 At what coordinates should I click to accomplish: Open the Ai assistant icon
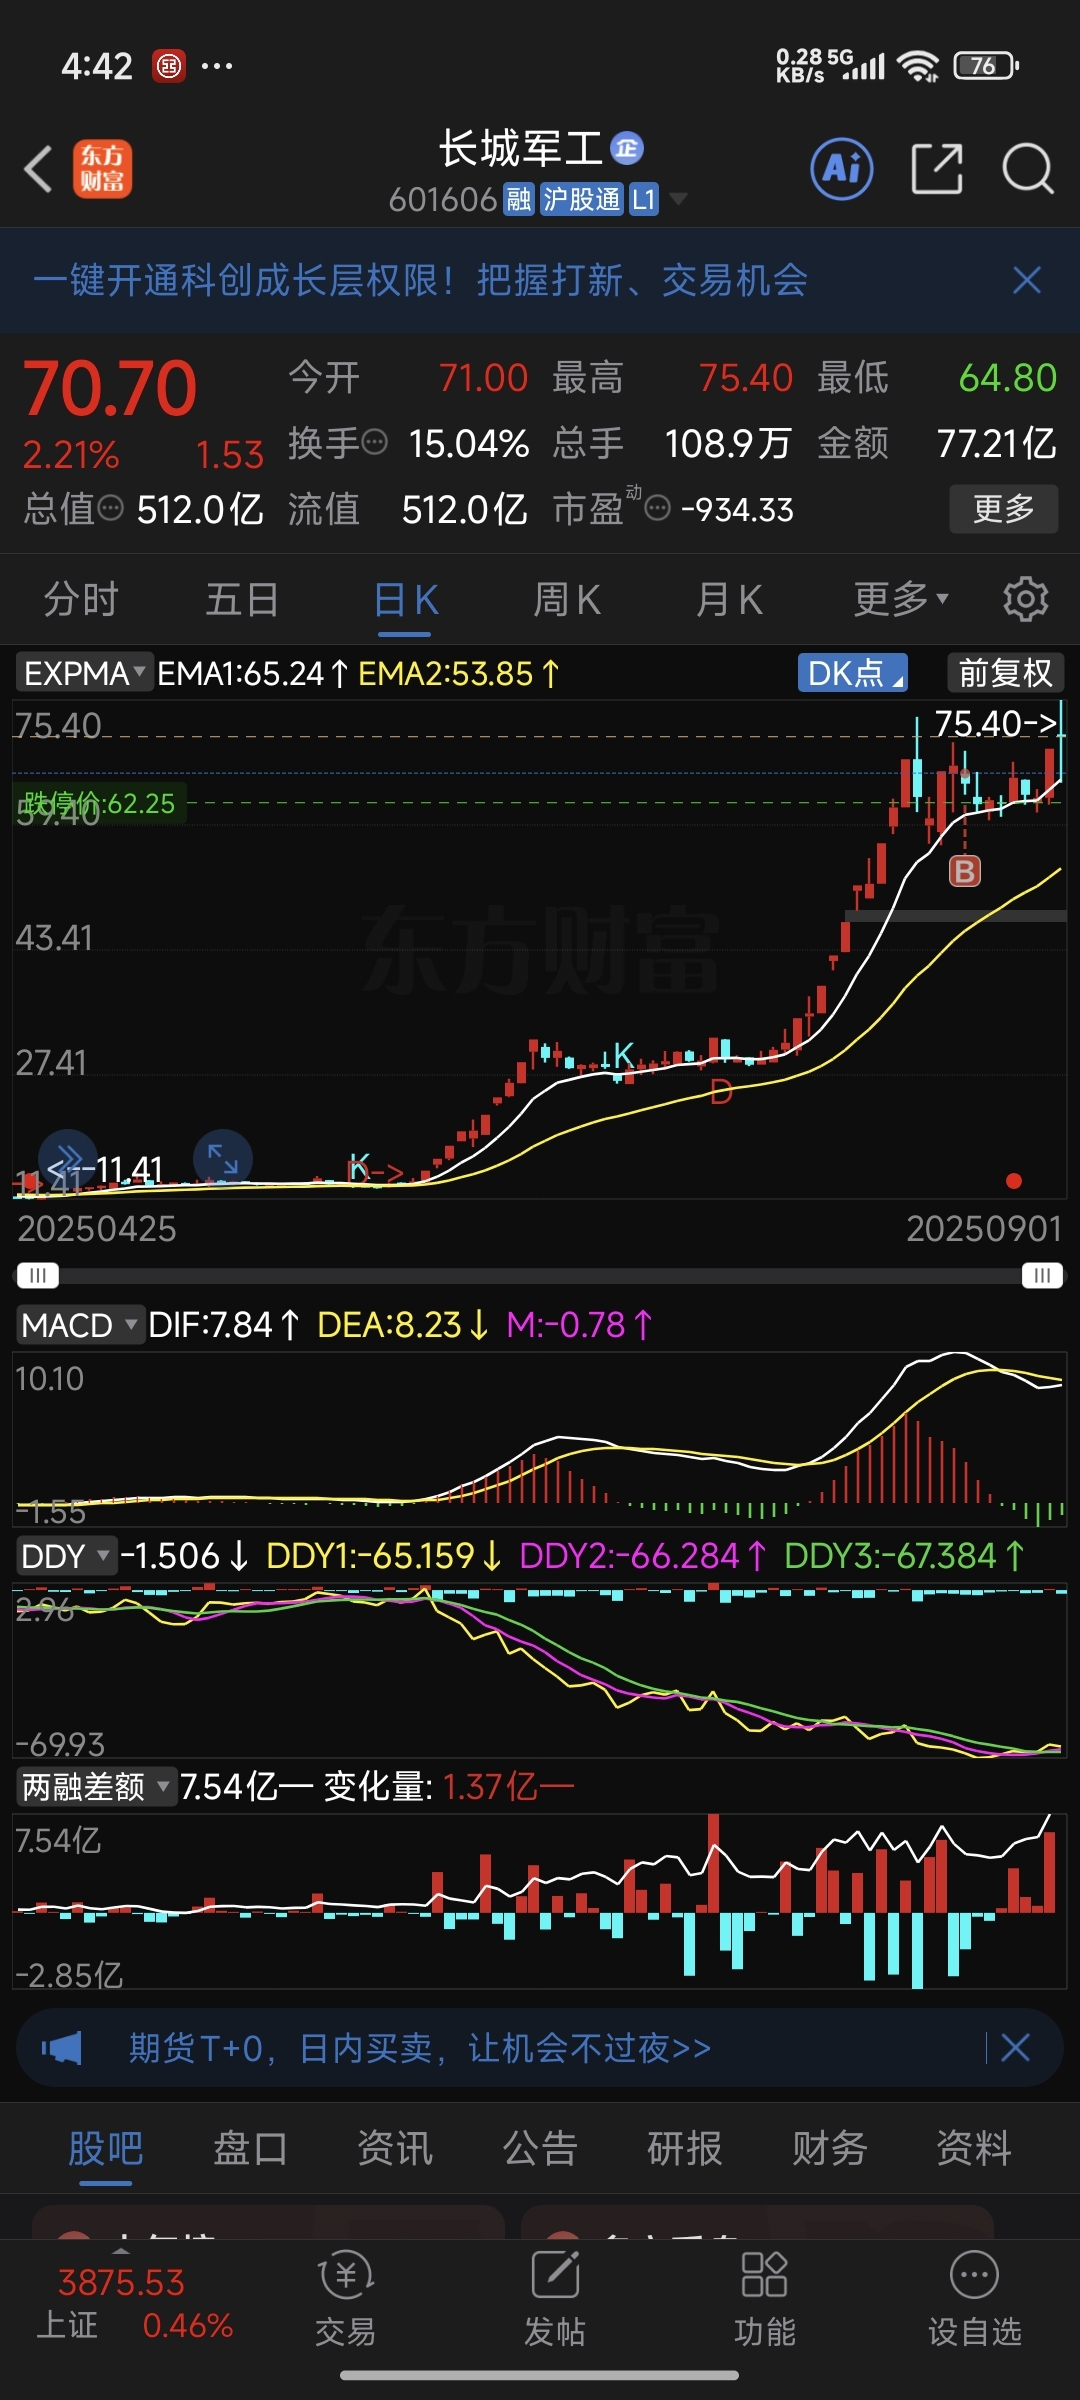[842, 168]
